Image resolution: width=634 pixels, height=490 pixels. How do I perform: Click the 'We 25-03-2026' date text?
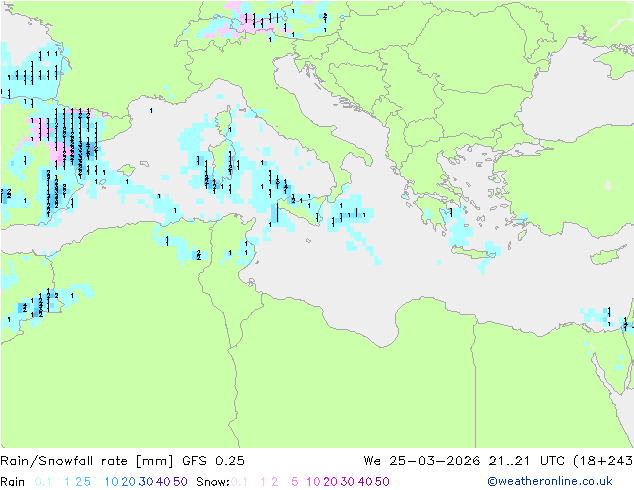(x=422, y=461)
